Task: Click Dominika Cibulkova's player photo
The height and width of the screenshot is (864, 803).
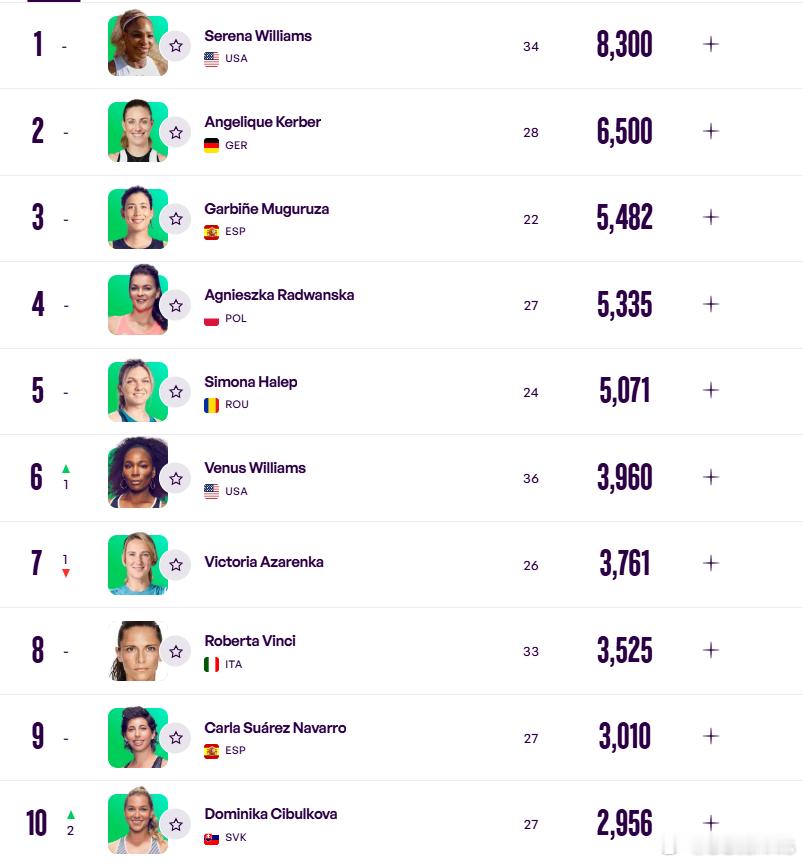Action: tap(138, 821)
